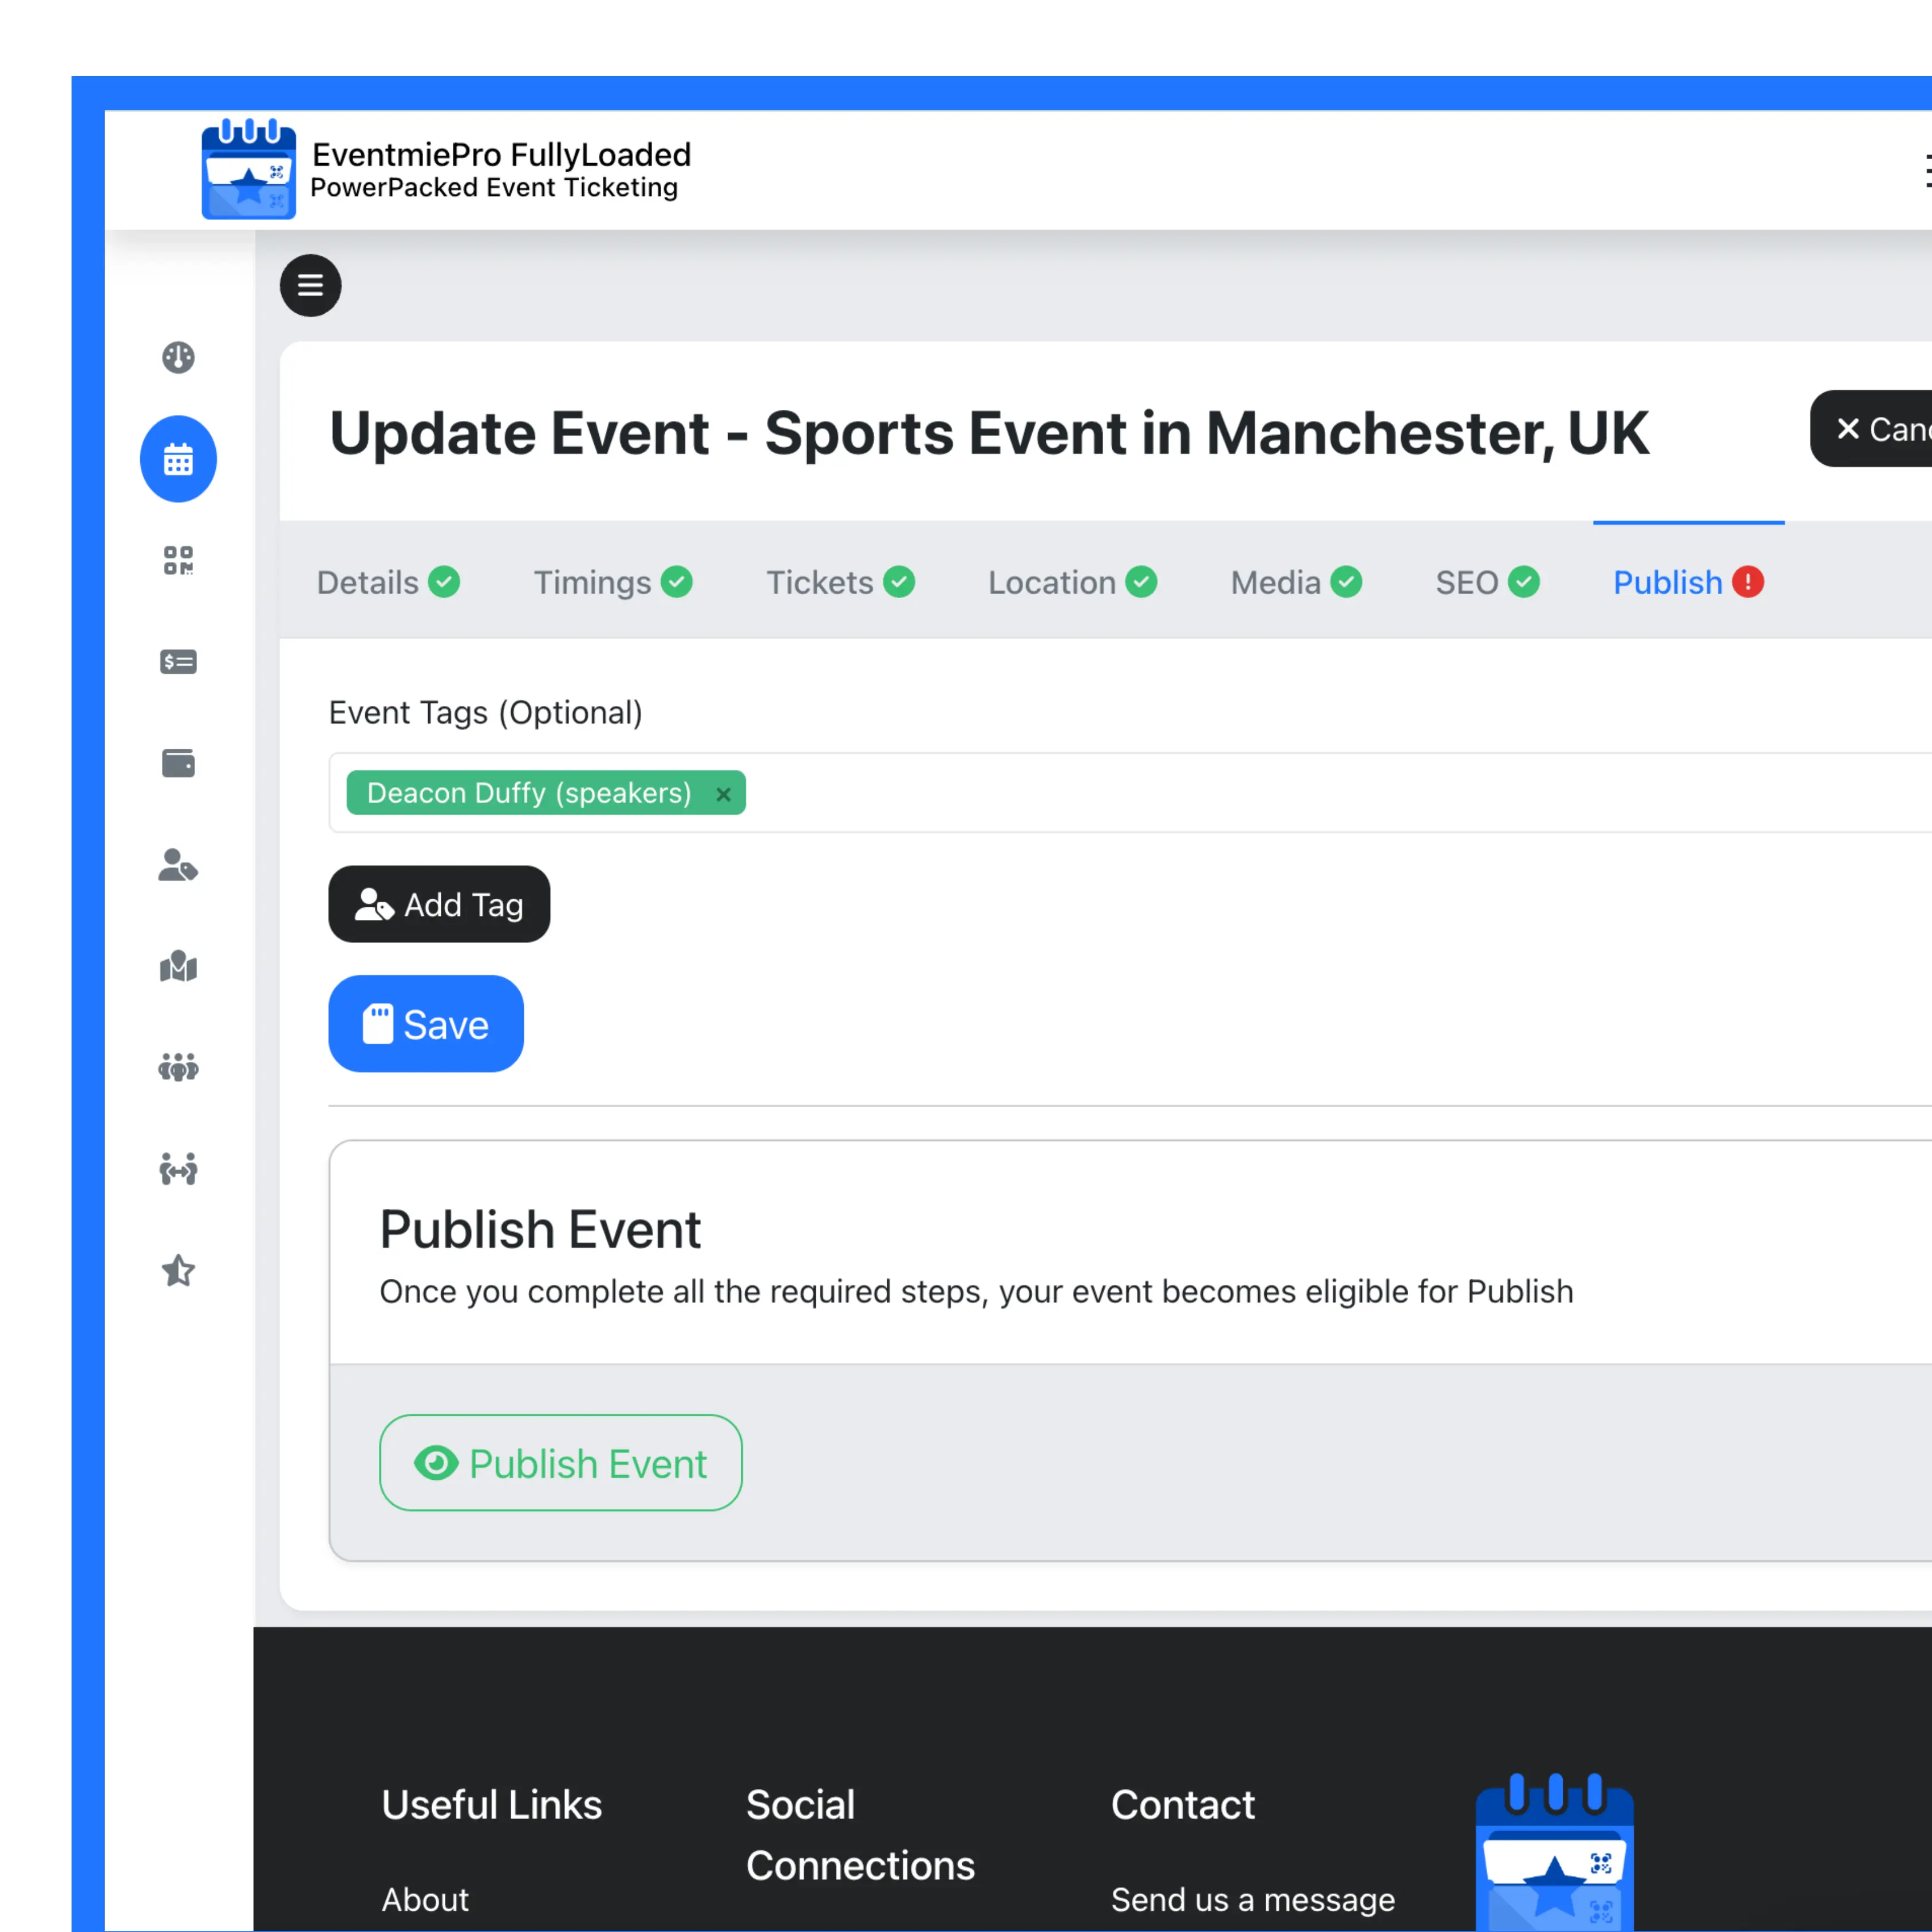This screenshot has height=1932, width=1932.
Task: Switch to the SEO tab
Action: 1487,582
